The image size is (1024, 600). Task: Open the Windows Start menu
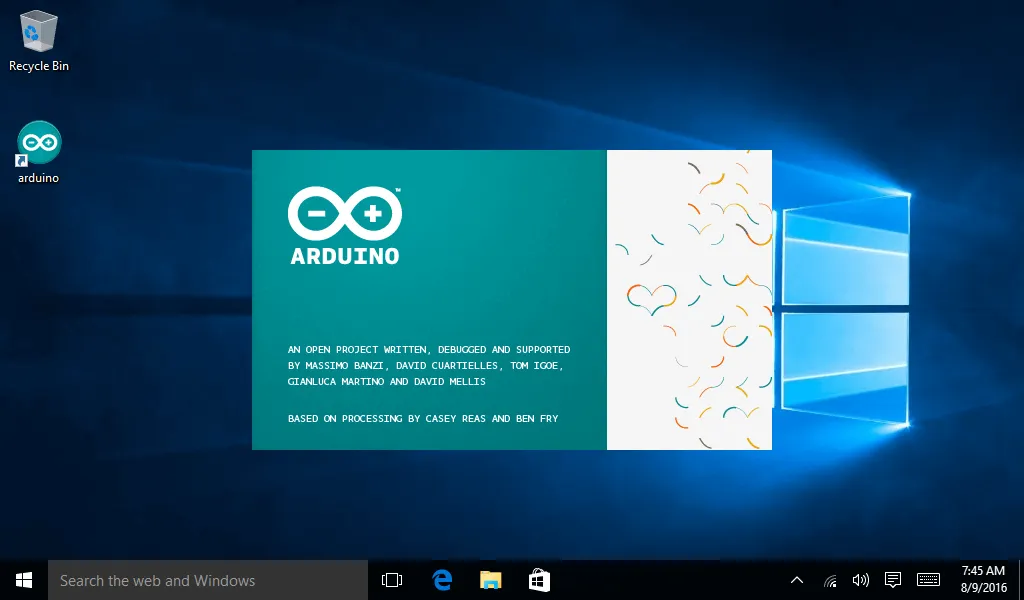coord(24,580)
